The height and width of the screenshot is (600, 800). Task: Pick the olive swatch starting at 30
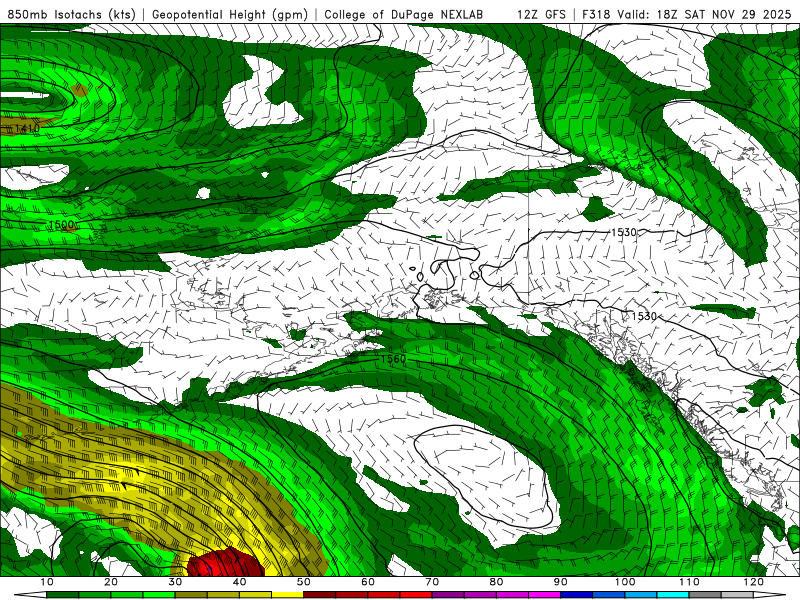[191, 595]
